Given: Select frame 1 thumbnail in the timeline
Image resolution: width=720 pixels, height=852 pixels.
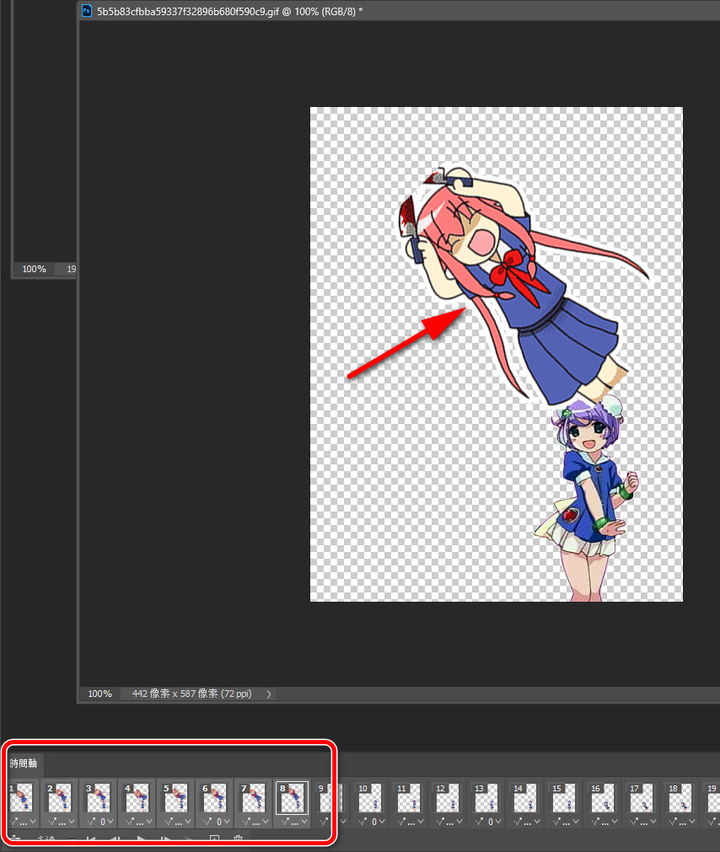Looking at the screenshot, I should click(21, 798).
